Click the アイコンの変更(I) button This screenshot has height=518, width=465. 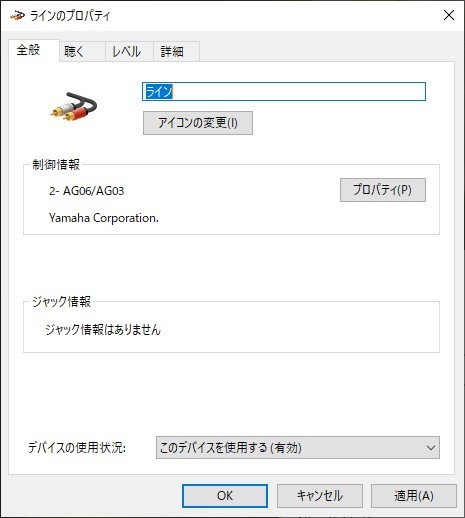198,123
